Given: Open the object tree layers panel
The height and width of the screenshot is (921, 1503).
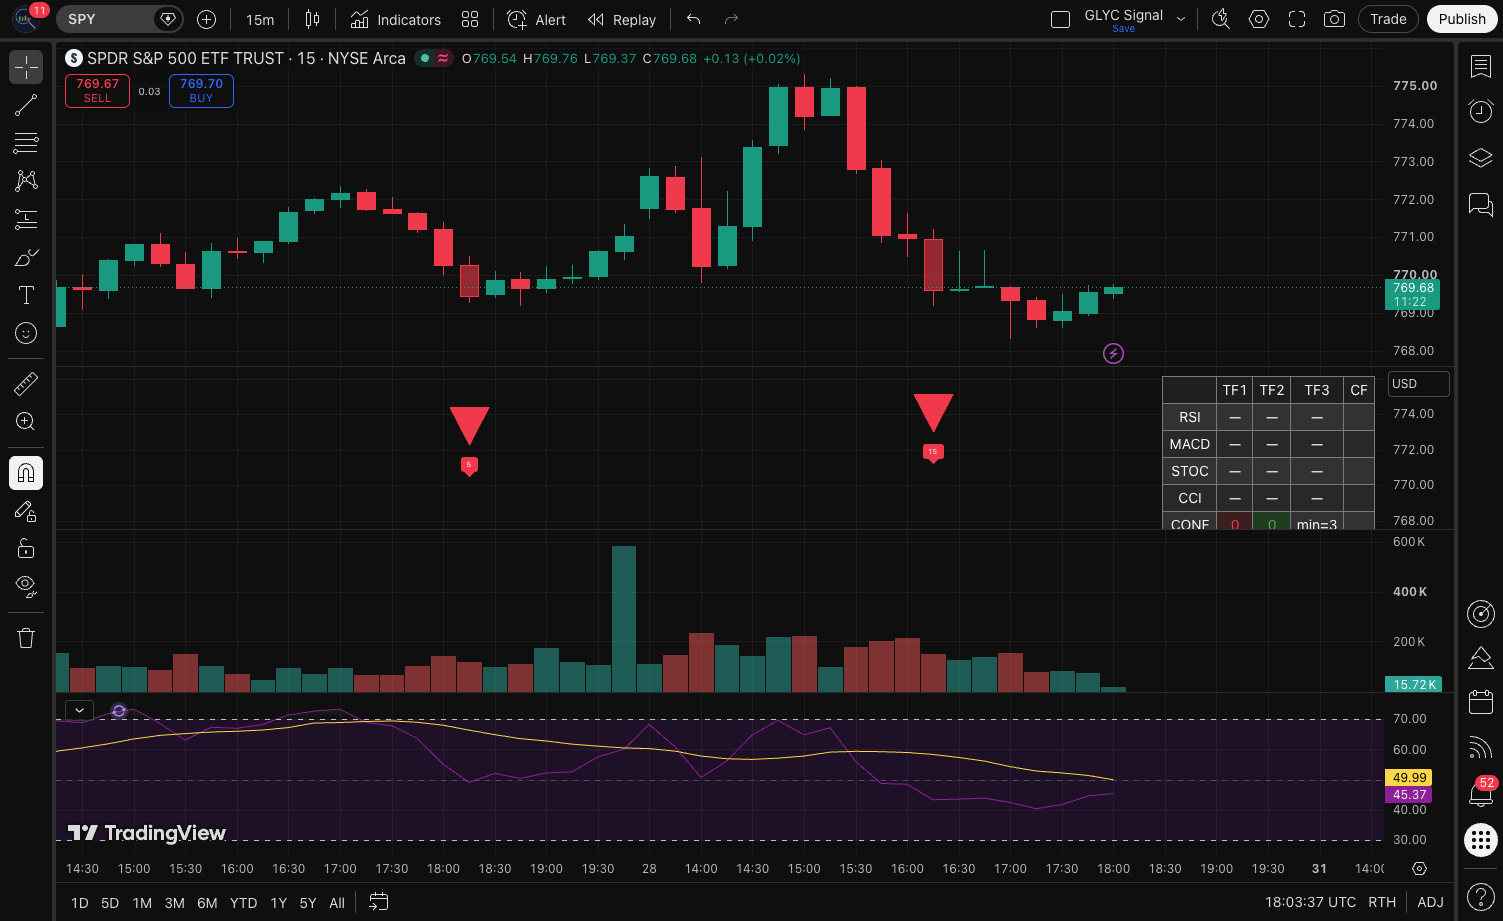Looking at the screenshot, I should point(1480,158).
